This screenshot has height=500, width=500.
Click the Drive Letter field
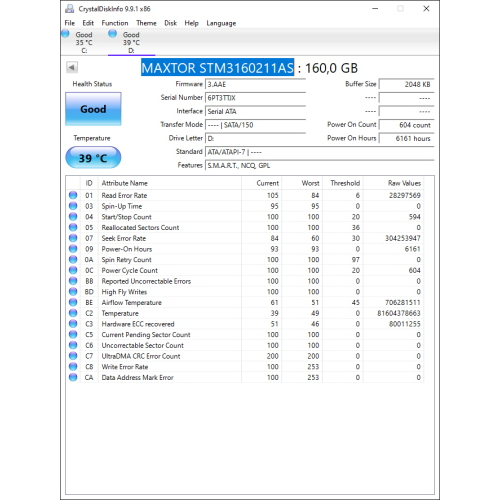[255, 138]
